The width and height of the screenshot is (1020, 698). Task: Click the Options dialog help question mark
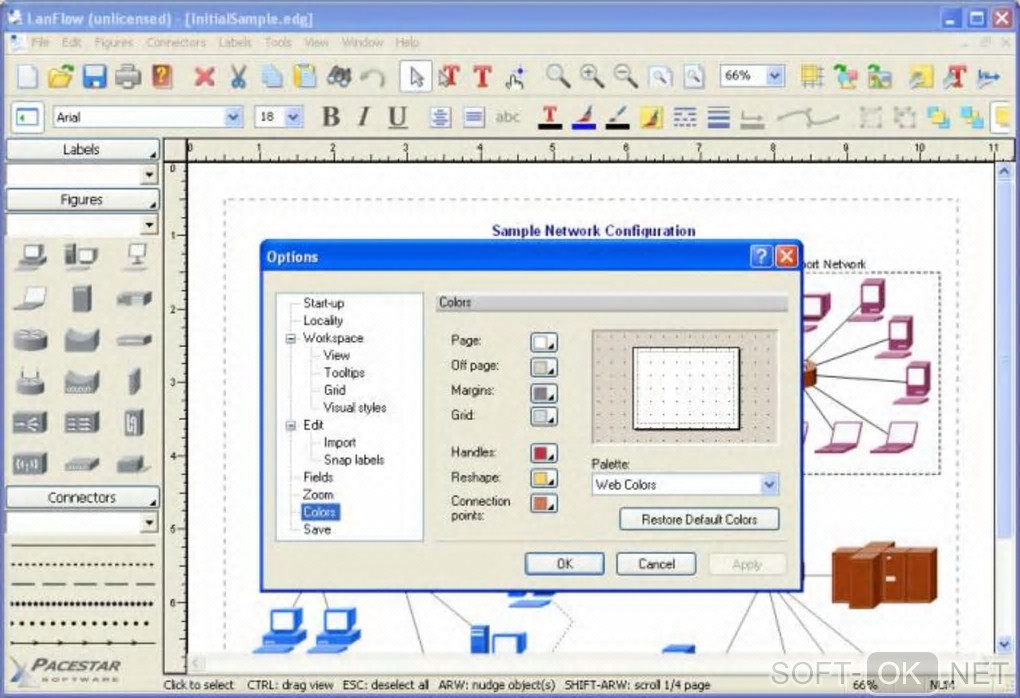click(761, 256)
